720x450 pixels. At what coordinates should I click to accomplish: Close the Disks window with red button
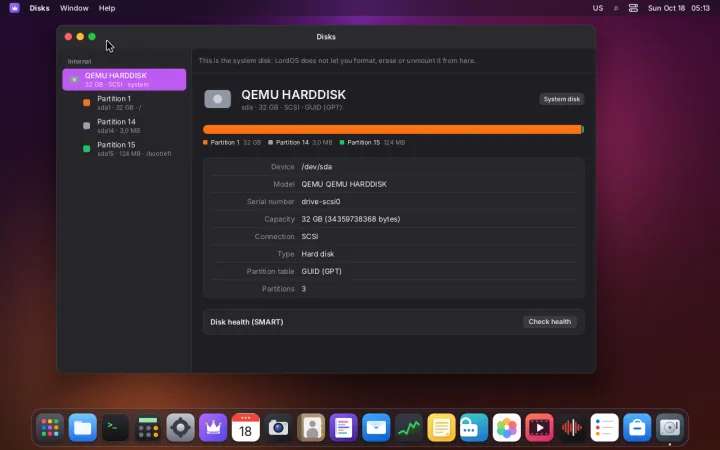tap(68, 37)
